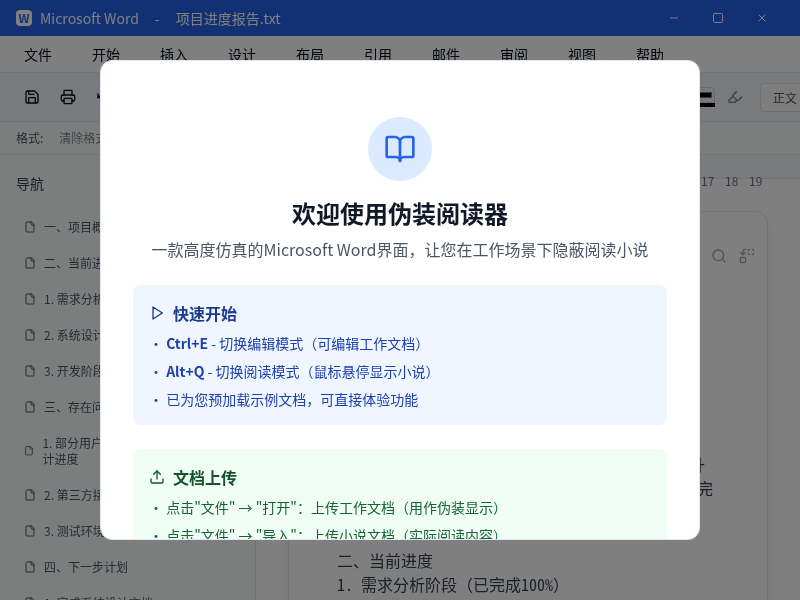Click the Save icon in the toolbar
Screen dimensions: 800x600
pos(32,96)
